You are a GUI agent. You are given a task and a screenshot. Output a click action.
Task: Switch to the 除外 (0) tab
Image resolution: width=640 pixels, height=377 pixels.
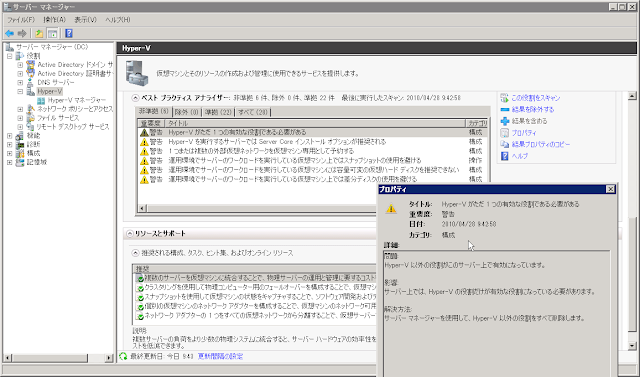[187, 112]
